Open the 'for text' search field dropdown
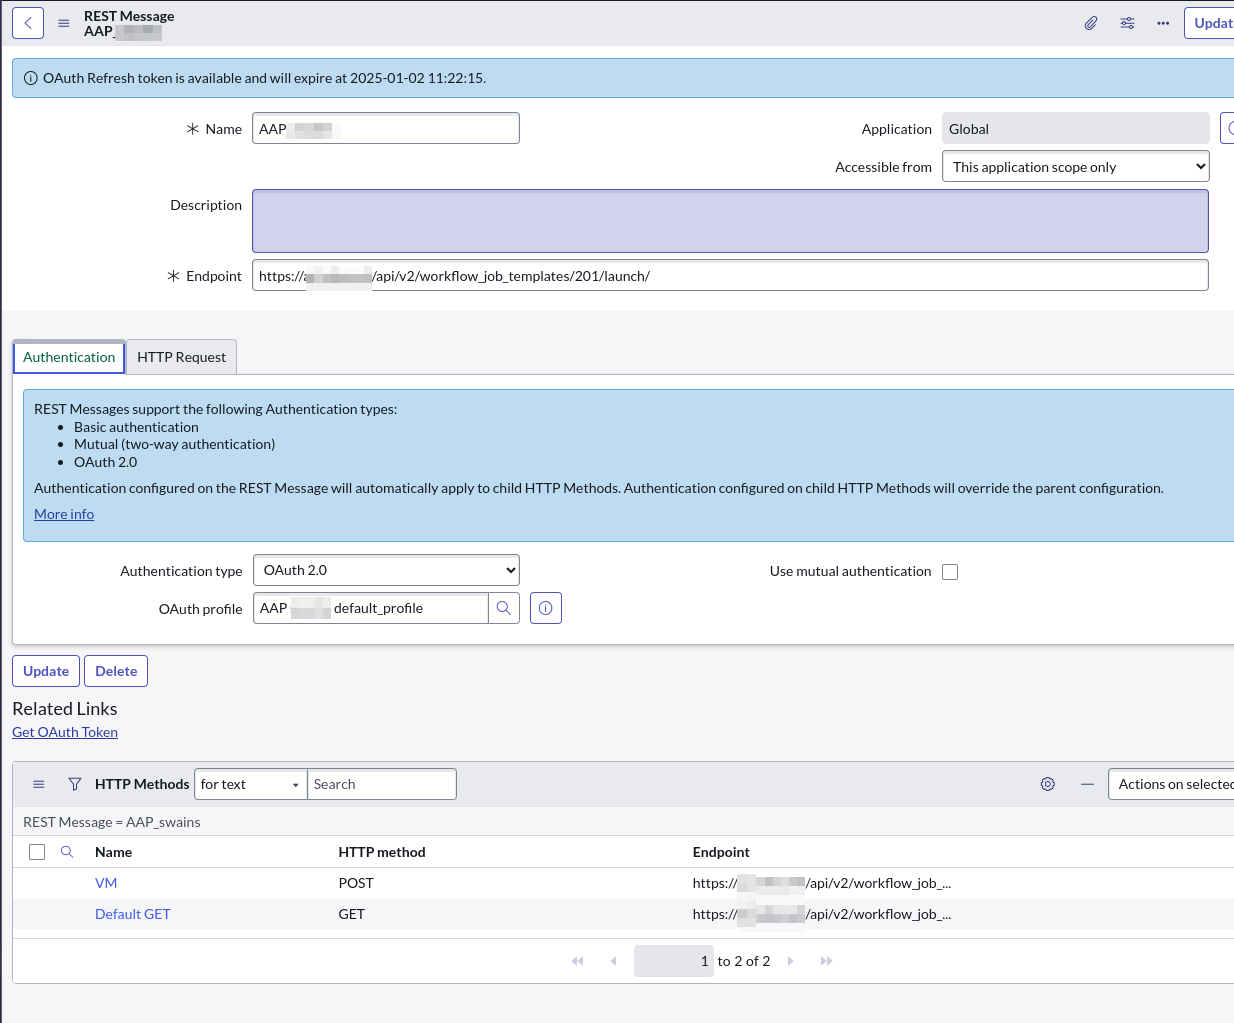This screenshot has width=1234, height=1023. (250, 784)
